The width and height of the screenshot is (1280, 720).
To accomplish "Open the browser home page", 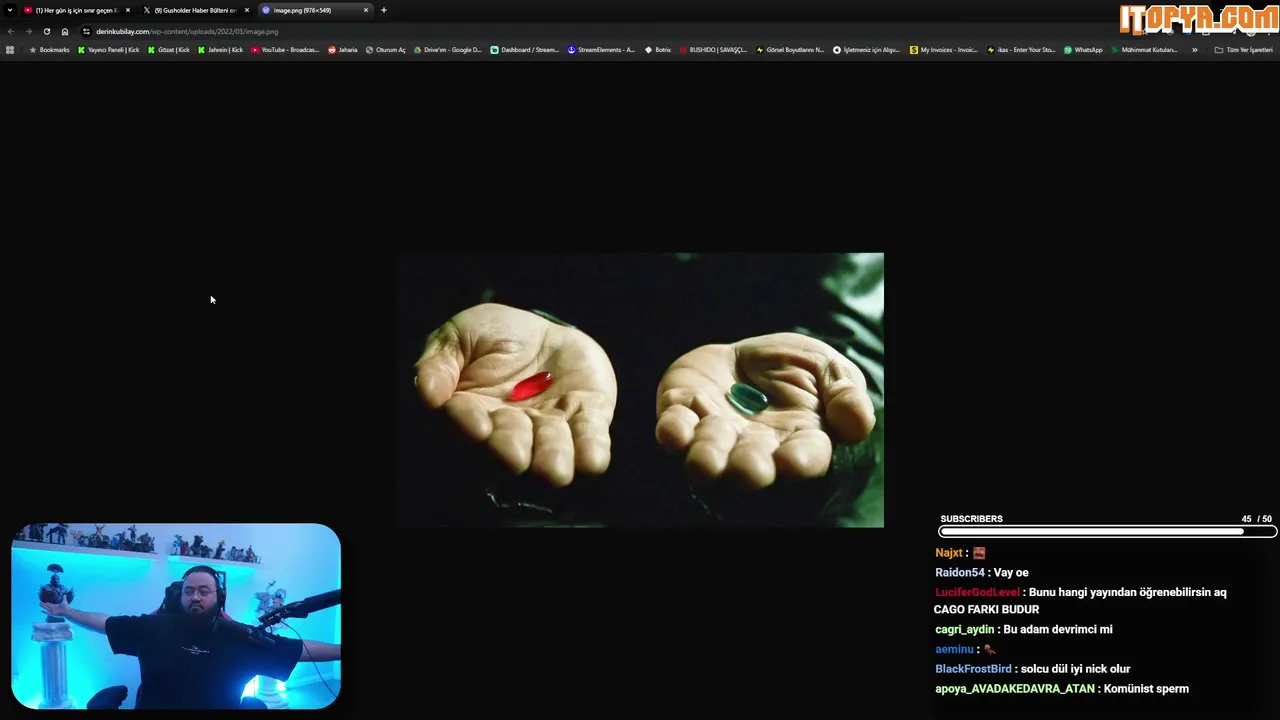I will pos(65,31).
